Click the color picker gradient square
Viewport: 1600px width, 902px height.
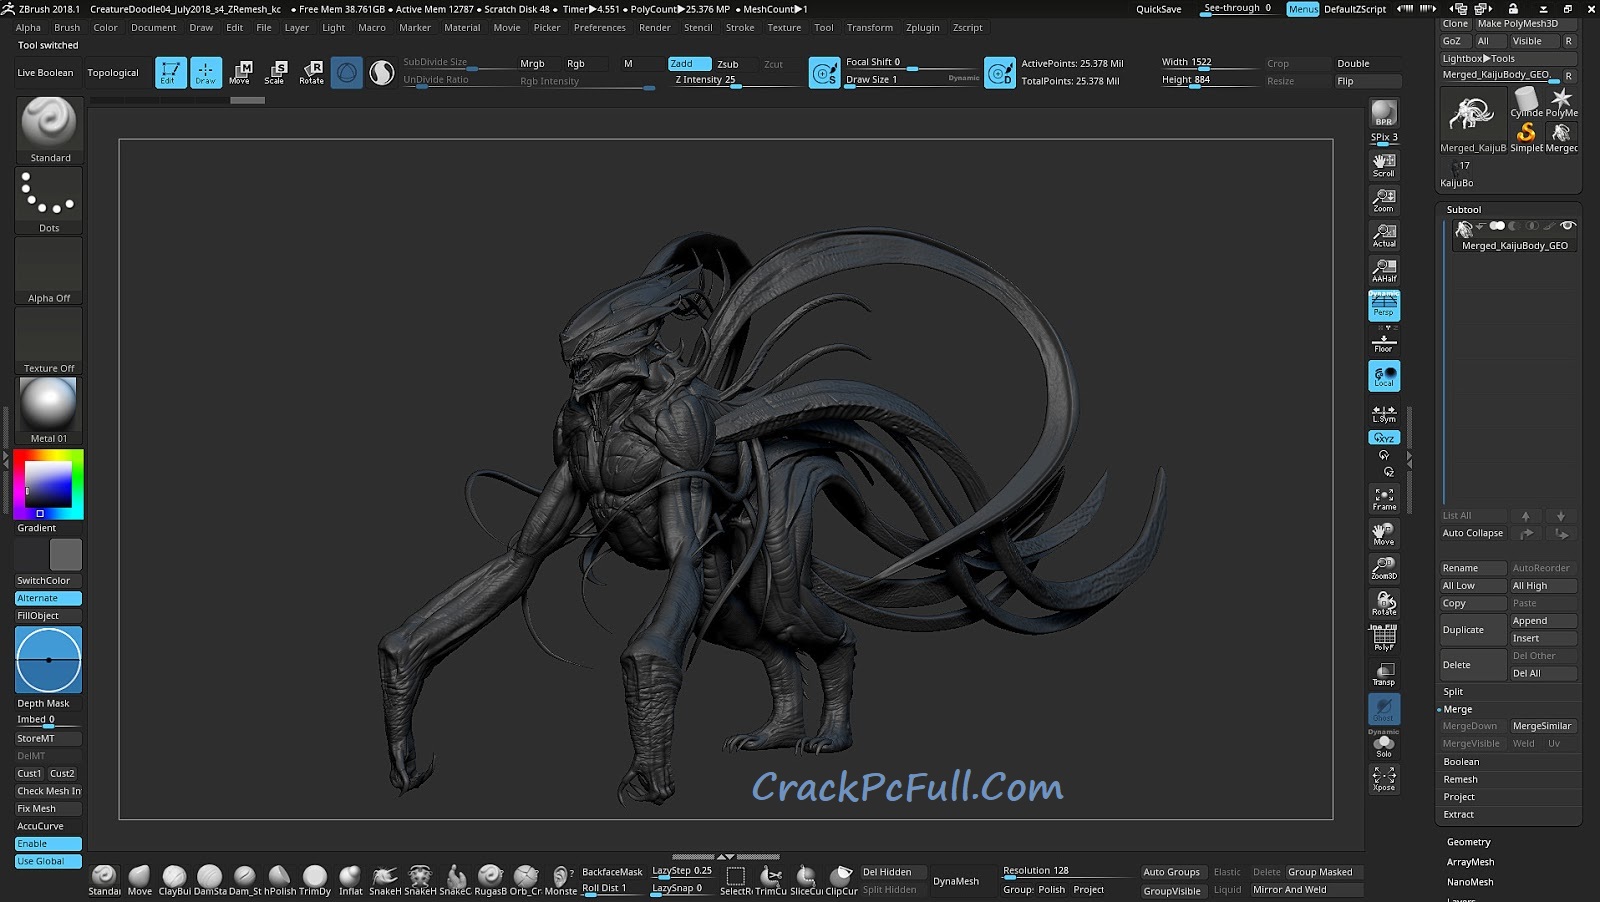[x=48, y=484]
